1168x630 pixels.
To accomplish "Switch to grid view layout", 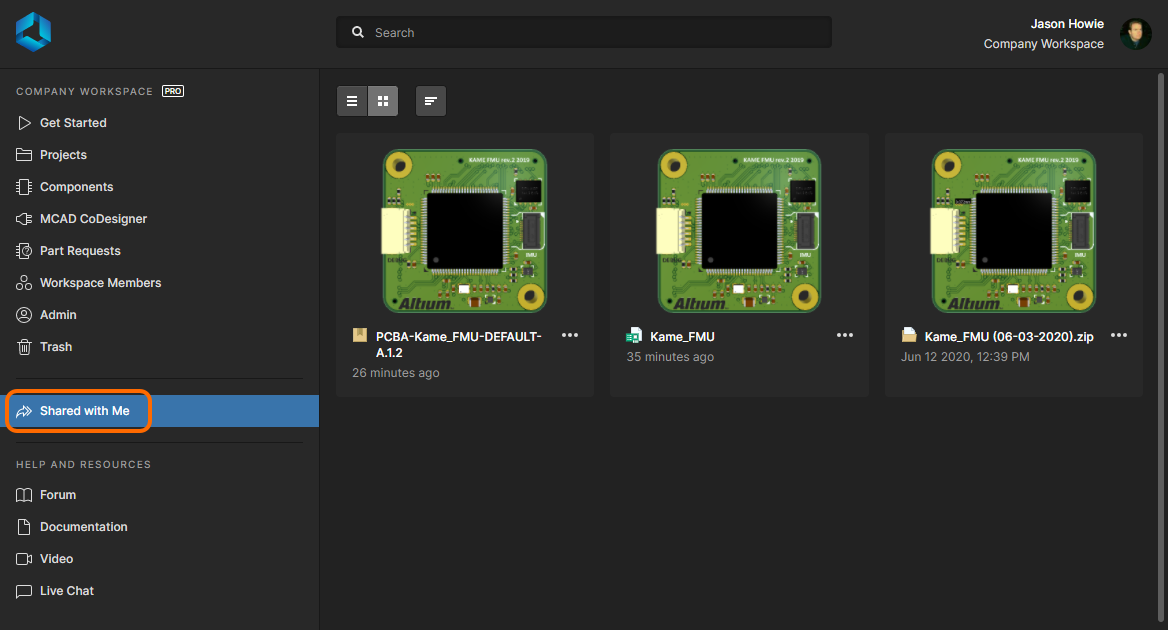I will click(x=383, y=101).
